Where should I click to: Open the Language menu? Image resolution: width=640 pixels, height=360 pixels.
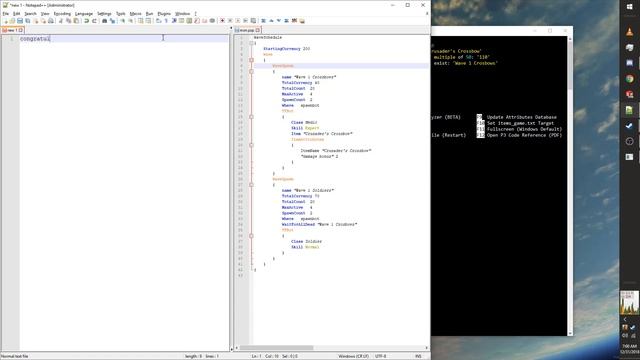[84, 13]
